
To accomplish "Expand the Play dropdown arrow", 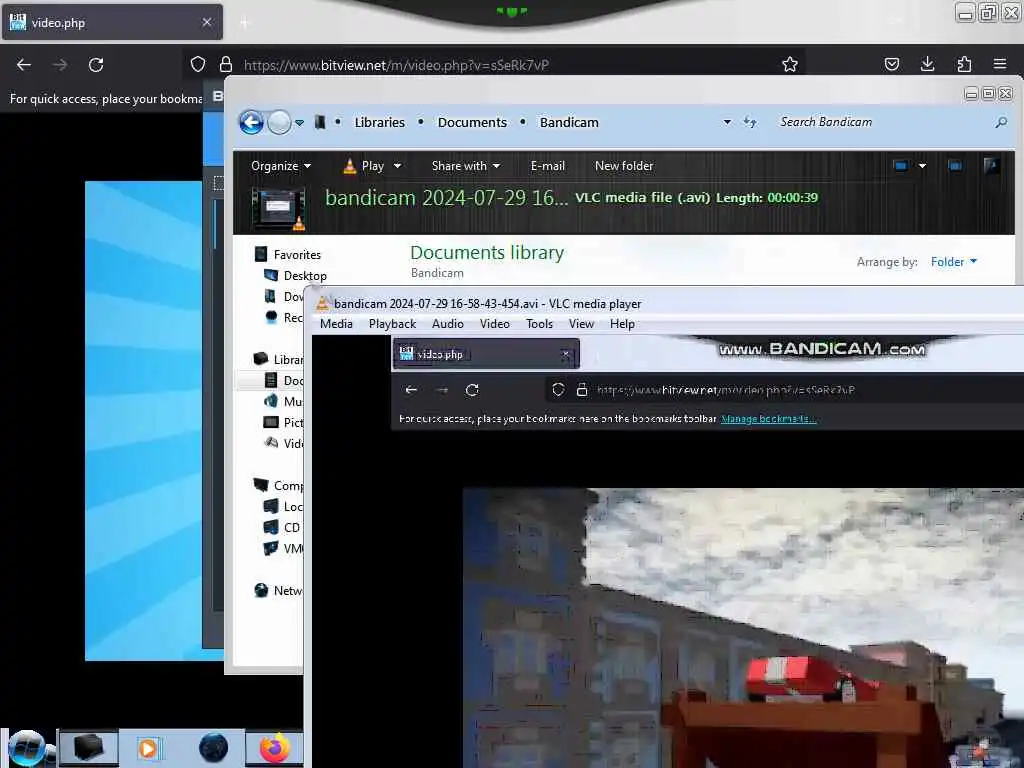I will click(397, 166).
